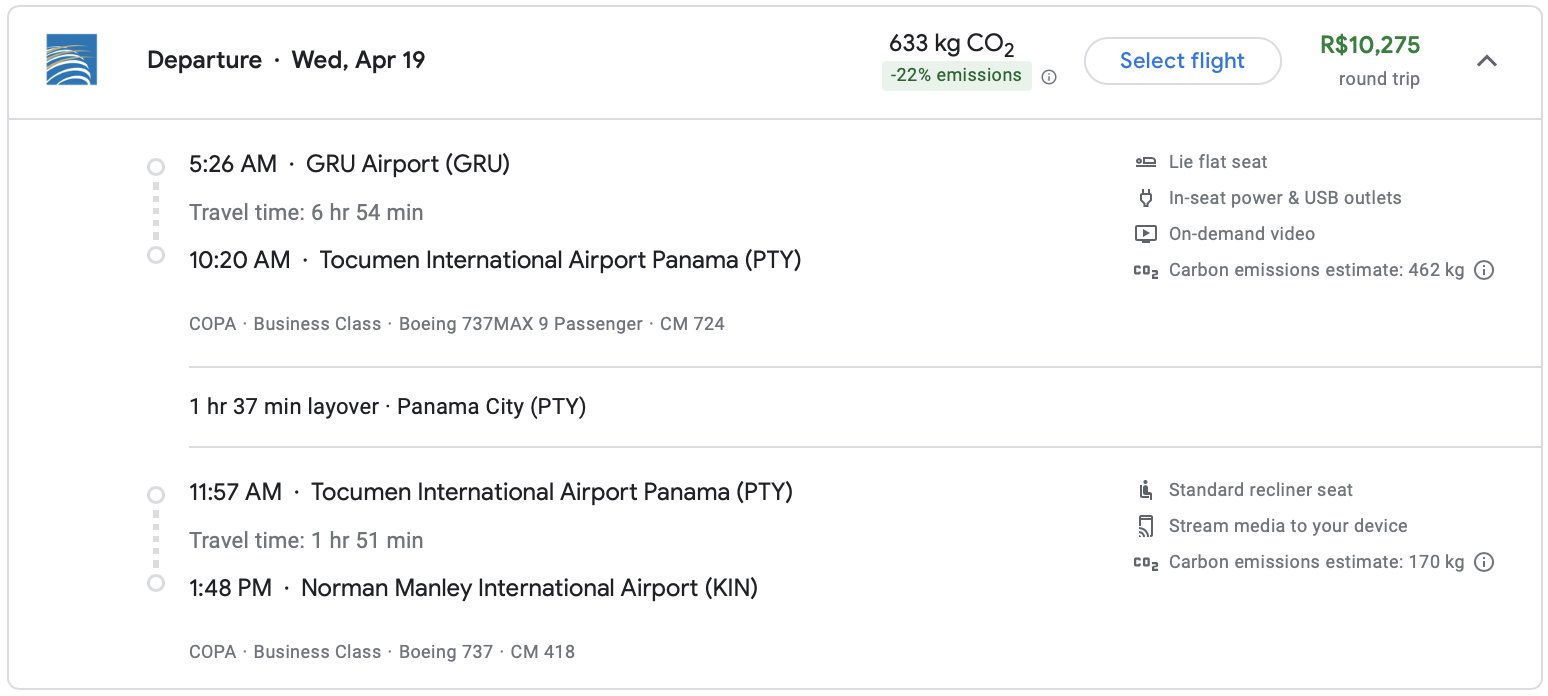Click the In-seat power plug icon
The image size is (1548, 696).
click(x=1145, y=198)
